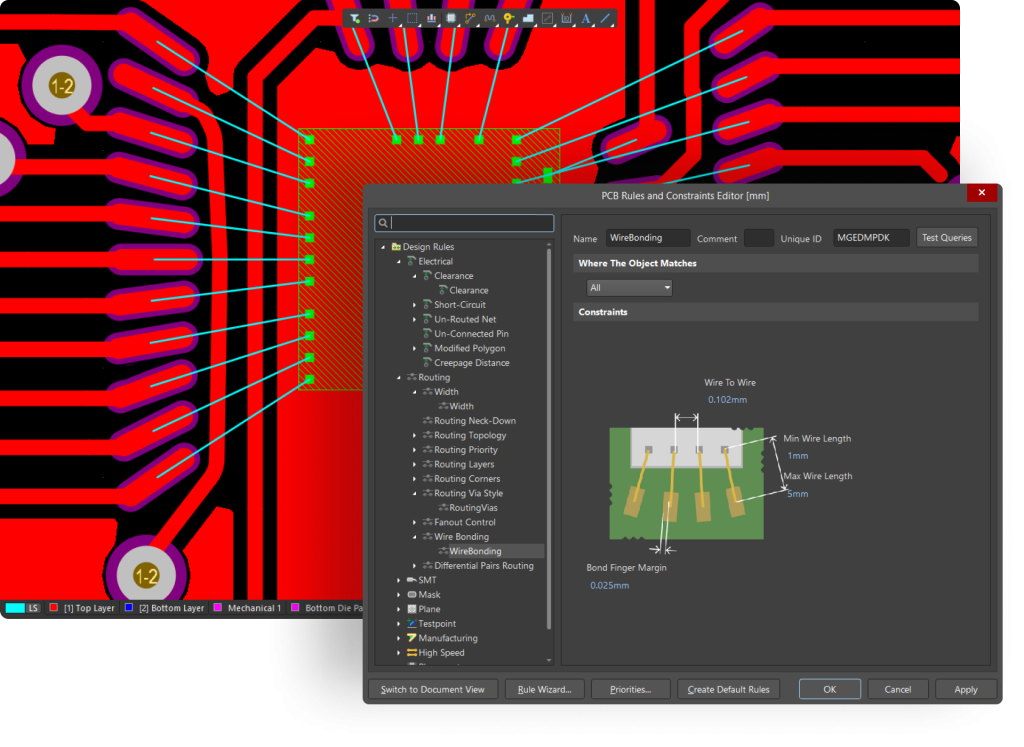
Task: Collapse the Routing Via Style node
Action: pos(415,494)
